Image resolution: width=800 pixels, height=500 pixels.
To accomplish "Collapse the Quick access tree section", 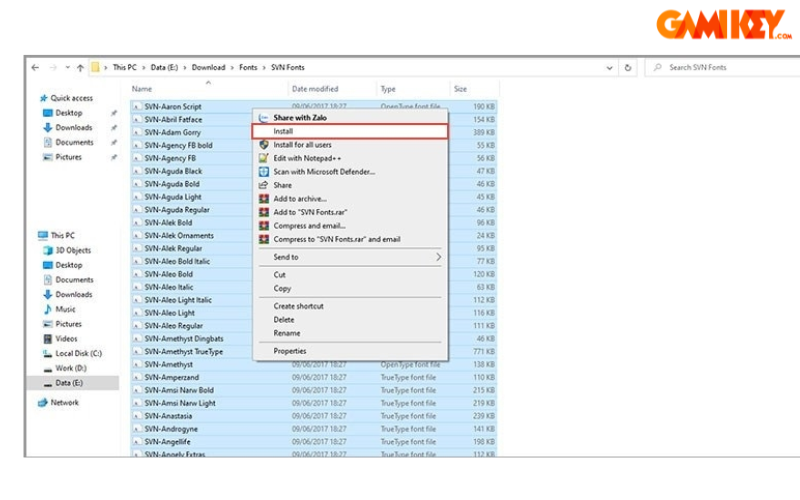I will coord(33,98).
